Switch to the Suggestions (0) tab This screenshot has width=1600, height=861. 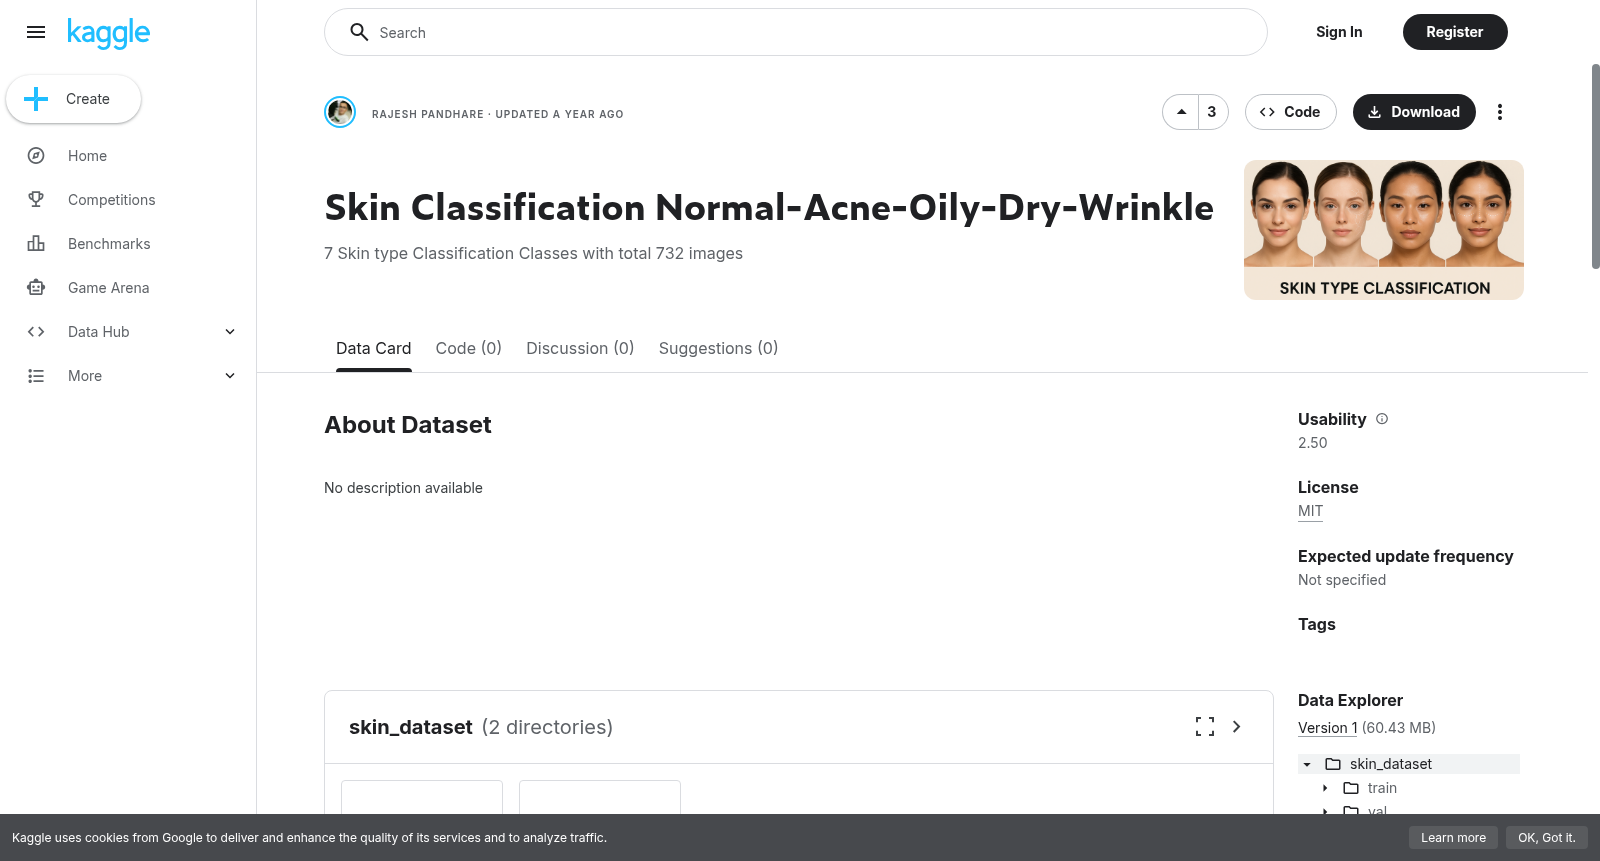(718, 348)
